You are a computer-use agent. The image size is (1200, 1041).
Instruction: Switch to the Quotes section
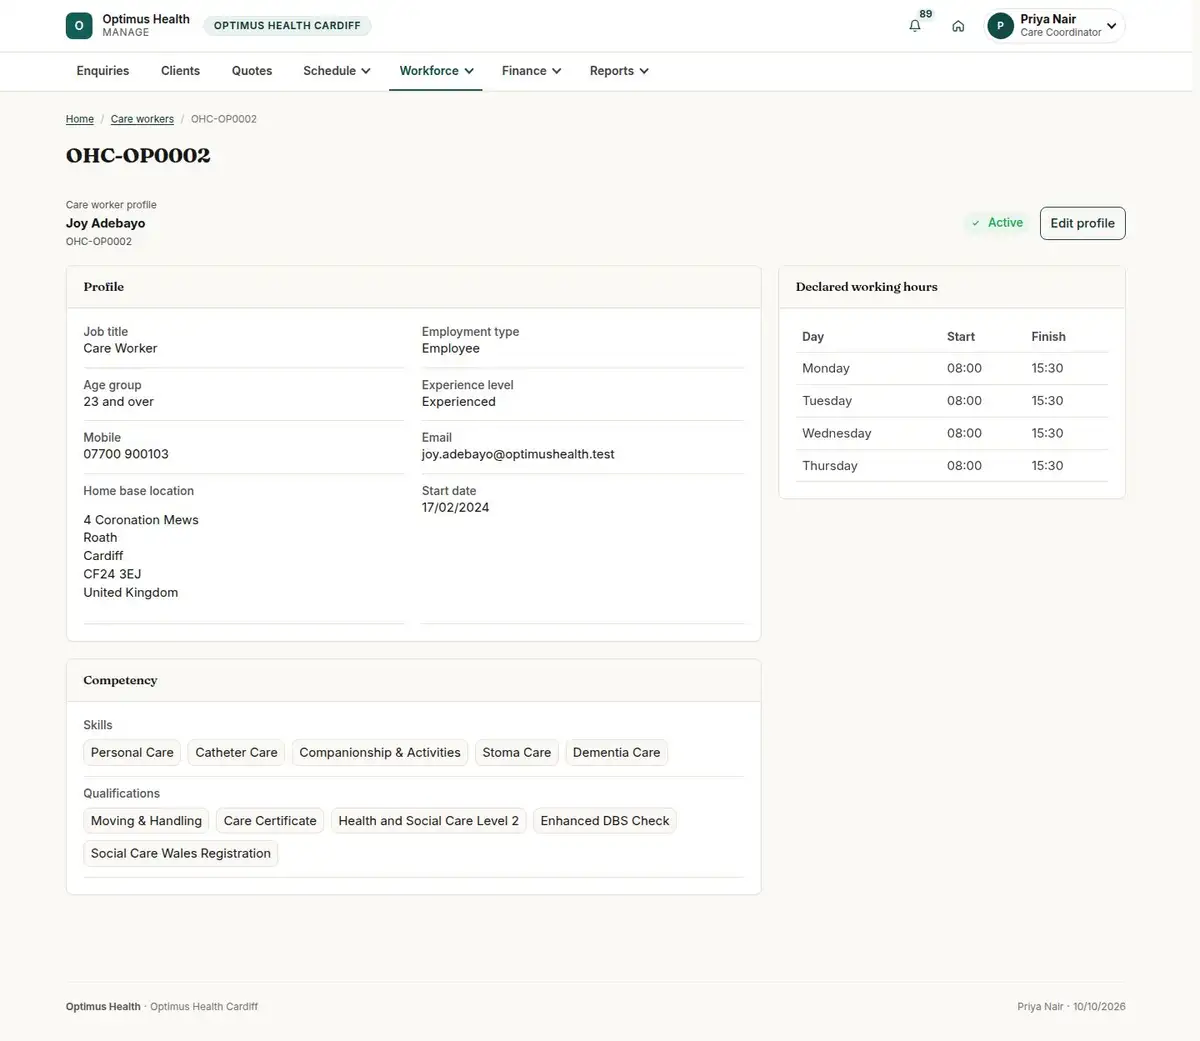click(x=252, y=71)
